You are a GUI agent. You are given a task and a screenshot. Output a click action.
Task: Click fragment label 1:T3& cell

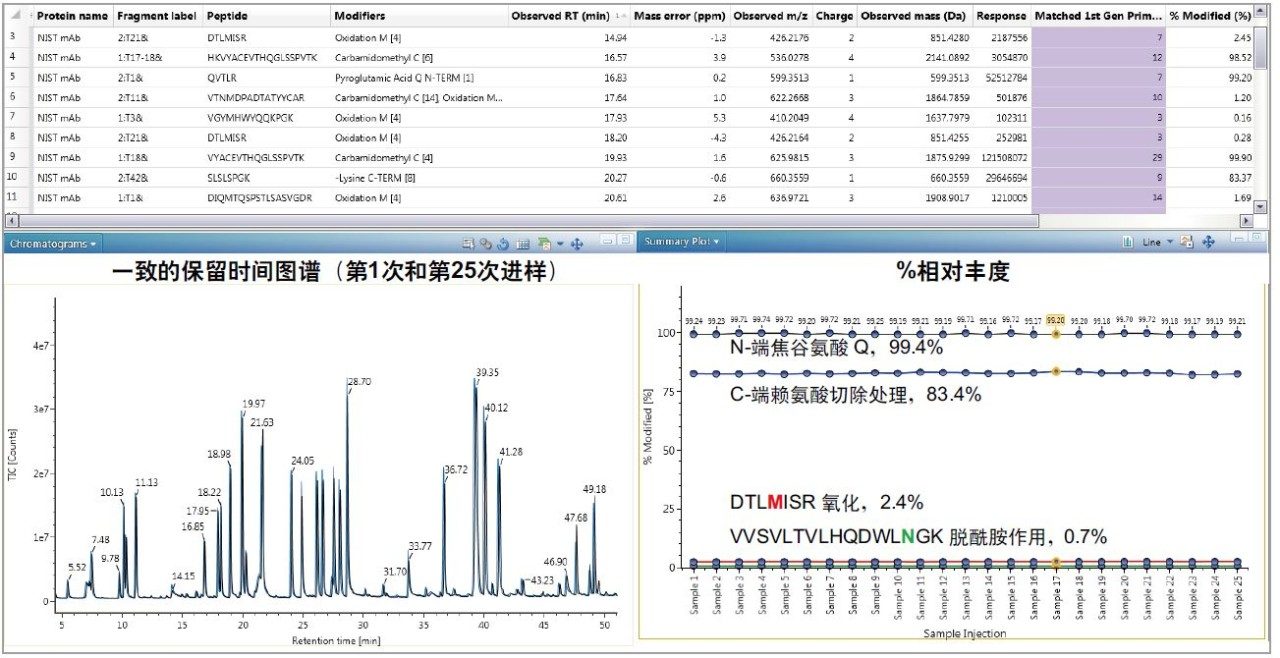pos(157,117)
